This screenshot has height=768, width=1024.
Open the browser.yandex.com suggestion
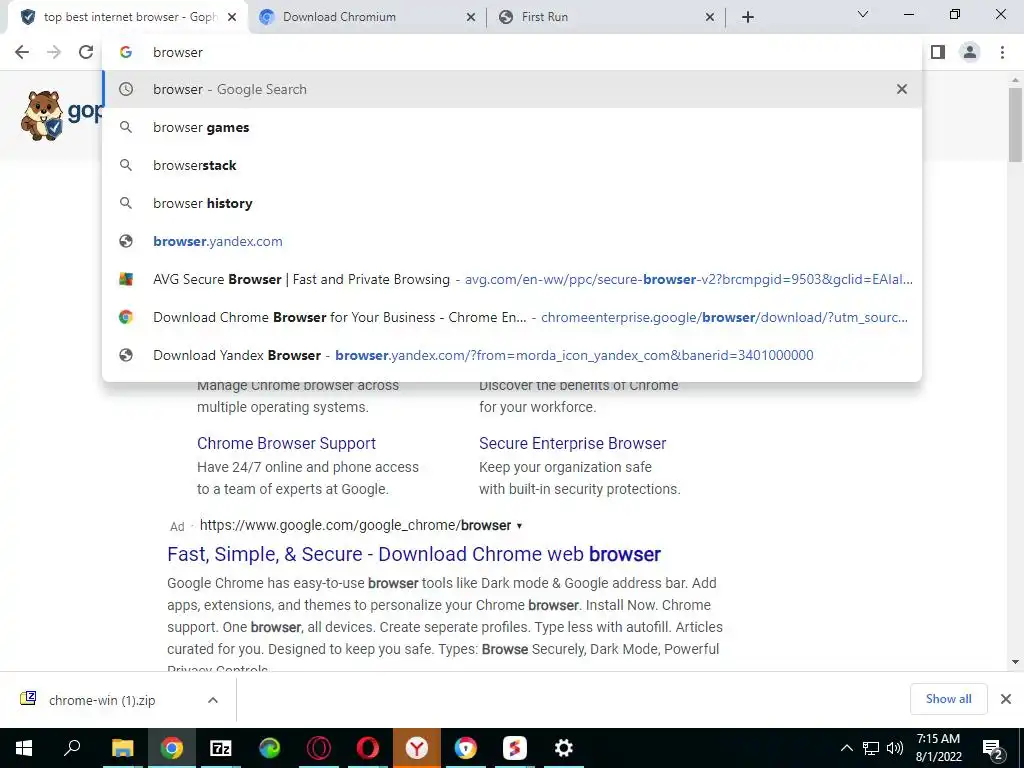[512, 241]
